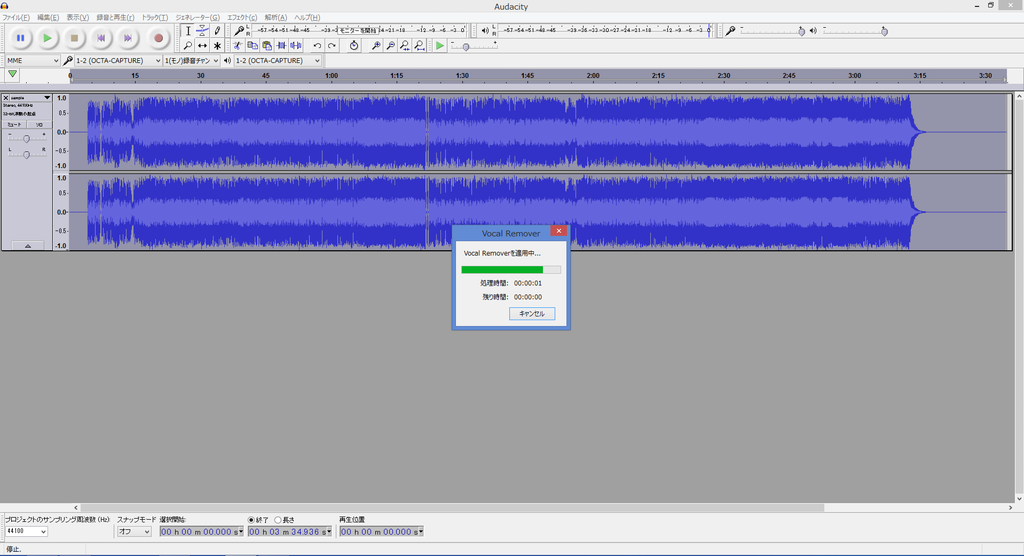
Task: Click the timeline quick-play green triangle
Action: [12, 74]
